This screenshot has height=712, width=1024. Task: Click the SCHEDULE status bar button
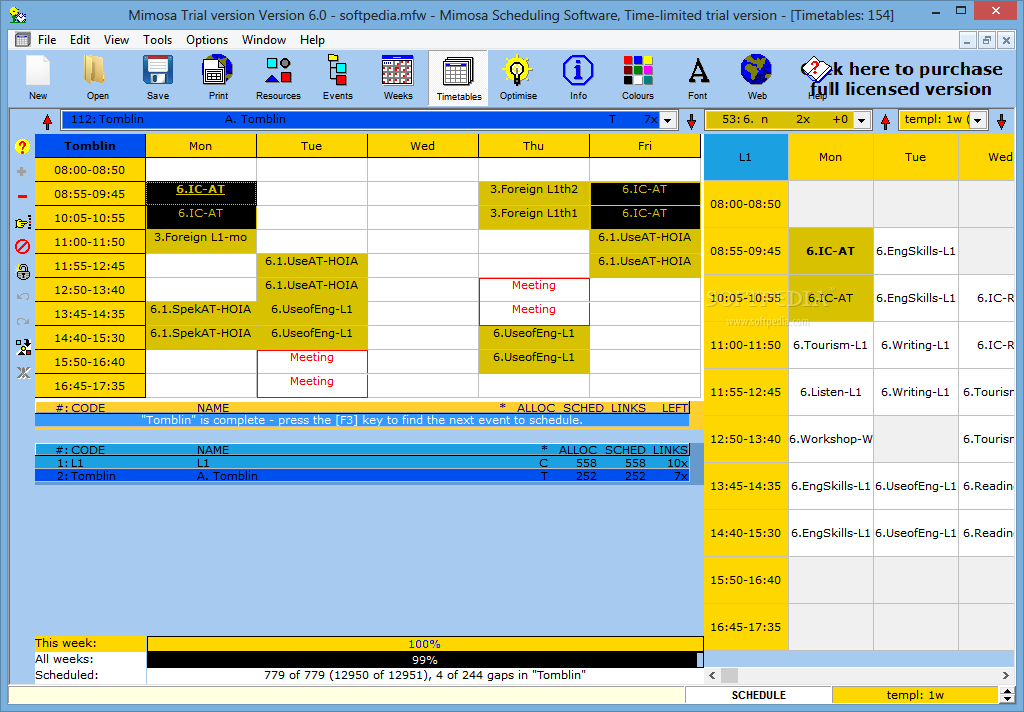(x=758, y=695)
